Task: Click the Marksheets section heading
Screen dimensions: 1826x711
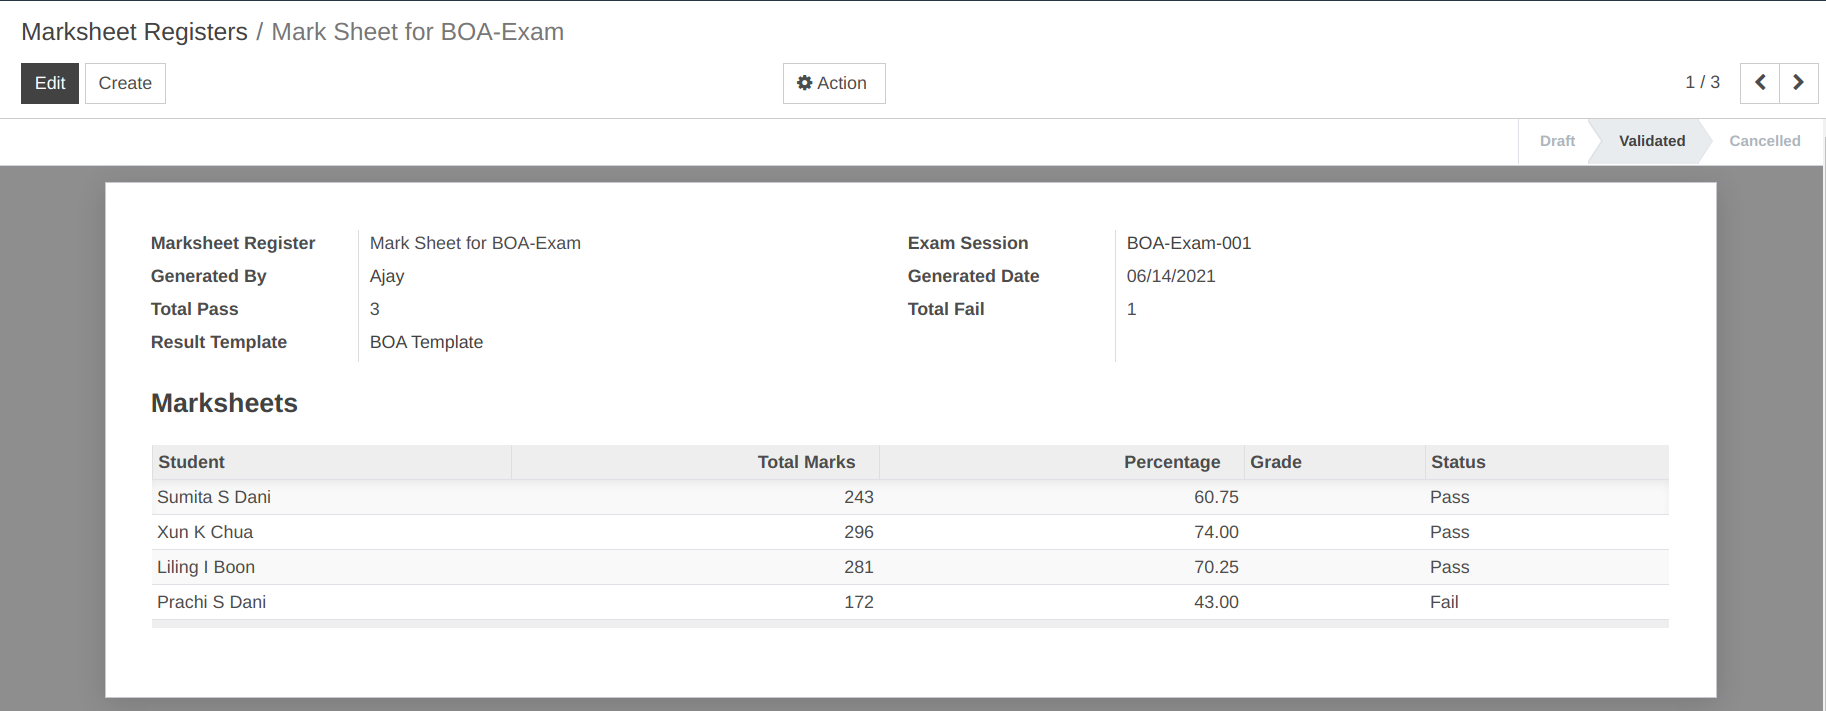Action: click(224, 403)
